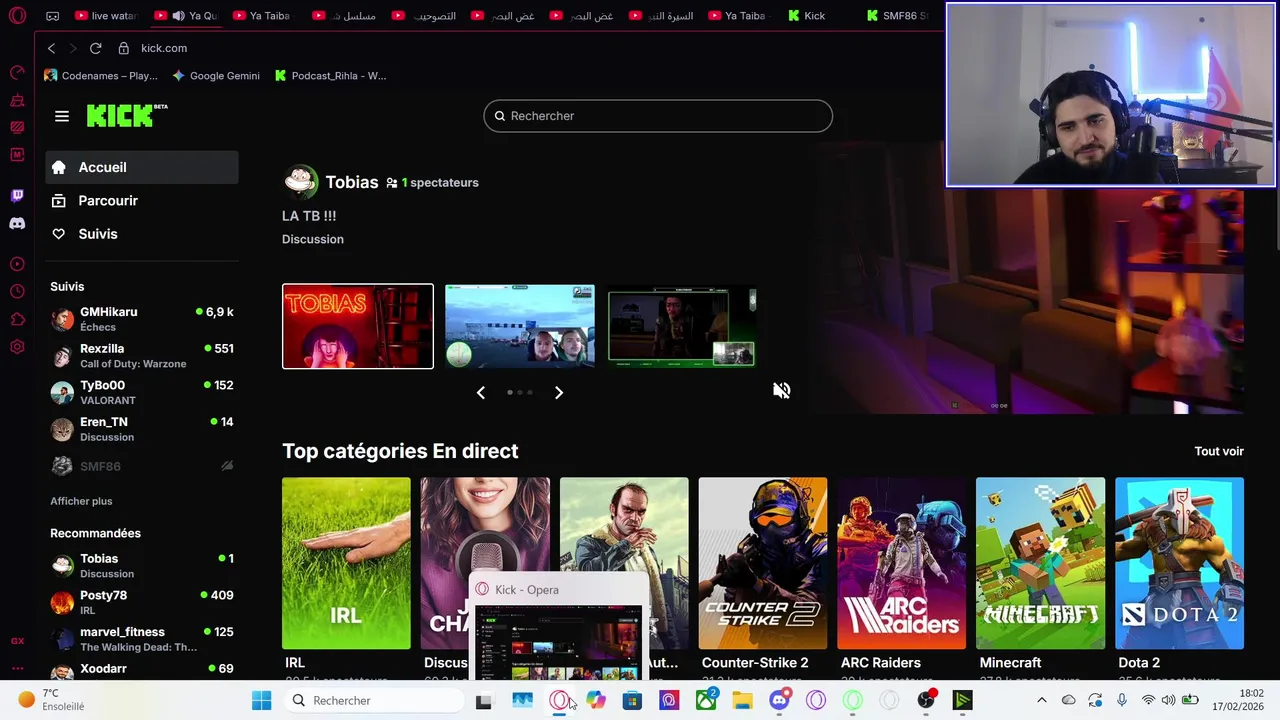The height and width of the screenshot is (720, 1280).
Task: Open Rexzilla followed channel
Action: tap(142, 356)
